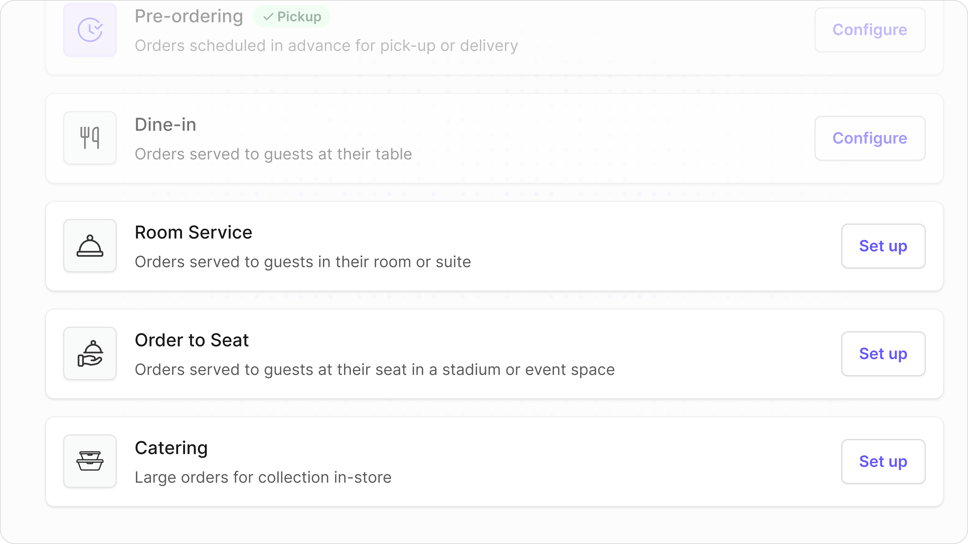The width and height of the screenshot is (968, 544).
Task: Select the Room Service heading
Action: pyautogui.click(x=193, y=232)
